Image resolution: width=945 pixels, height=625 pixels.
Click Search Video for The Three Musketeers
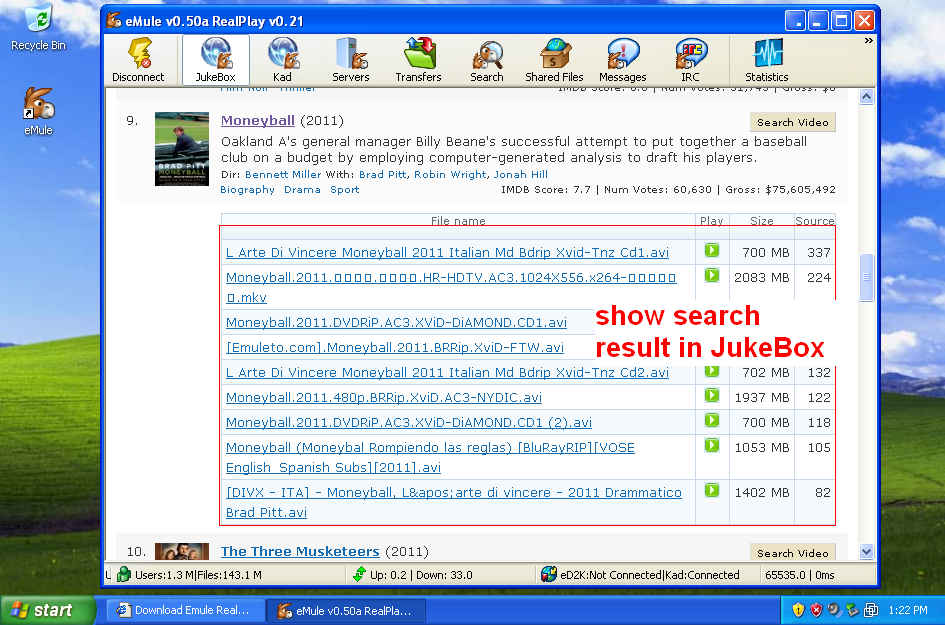pyautogui.click(x=793, y=552)
